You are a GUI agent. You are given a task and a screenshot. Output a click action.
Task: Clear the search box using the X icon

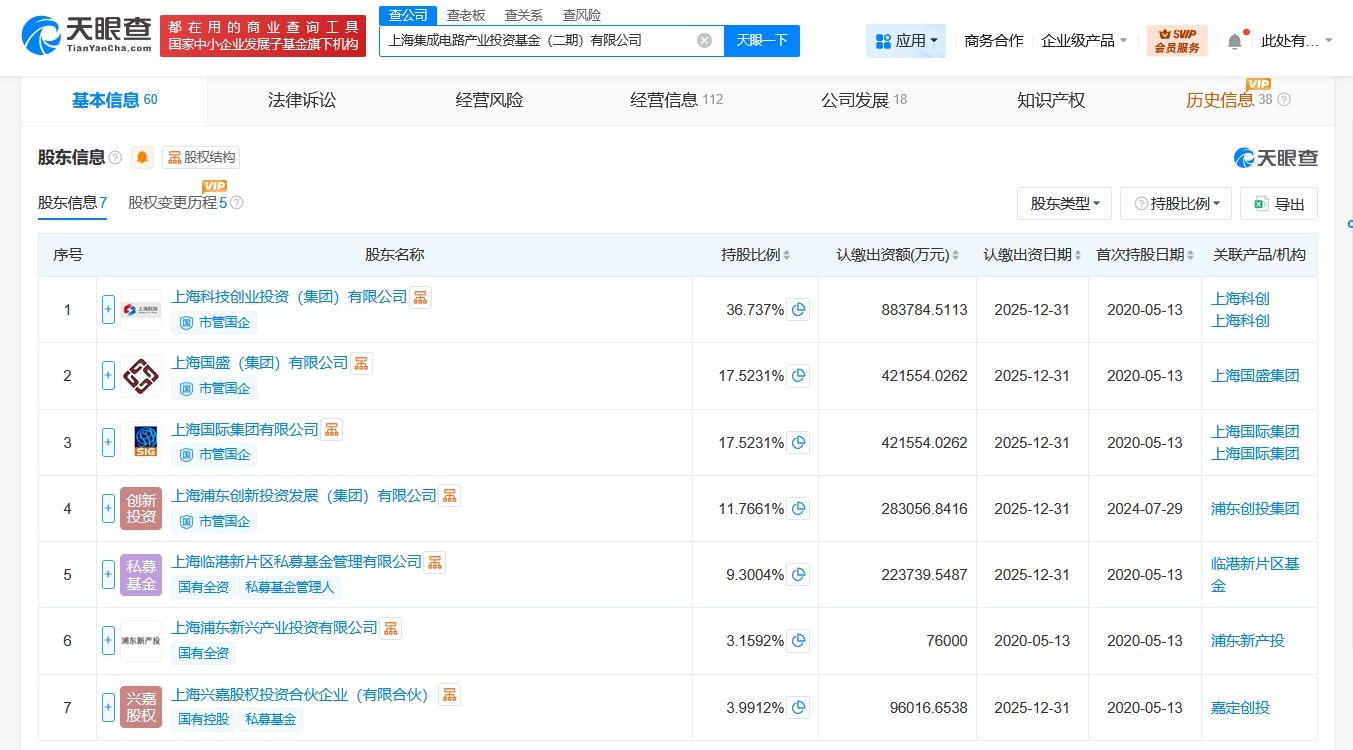click(704, 40)
